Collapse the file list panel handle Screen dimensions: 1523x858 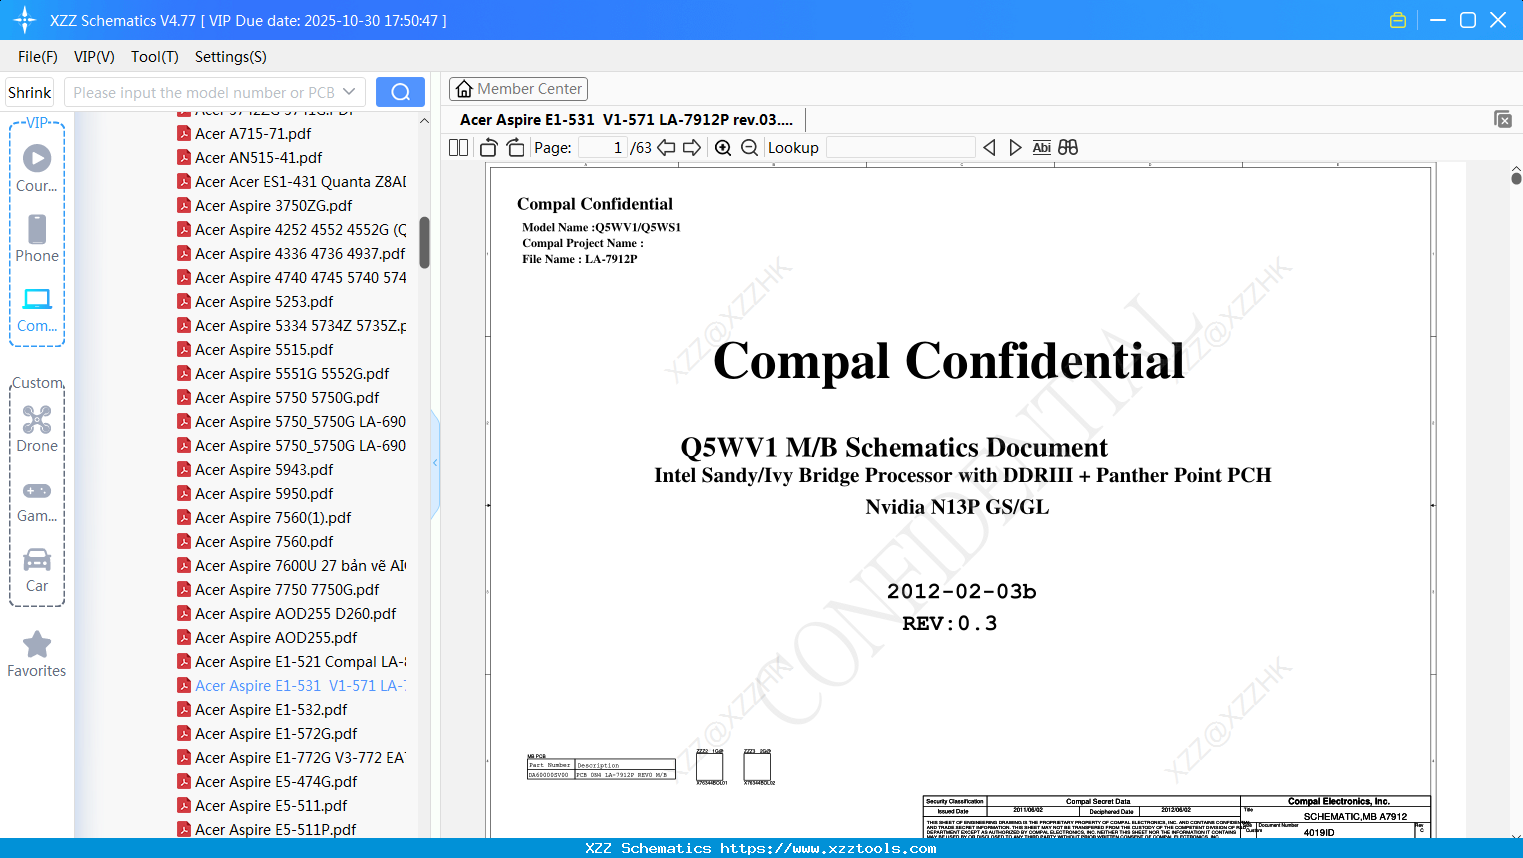(x=435, y=462)
